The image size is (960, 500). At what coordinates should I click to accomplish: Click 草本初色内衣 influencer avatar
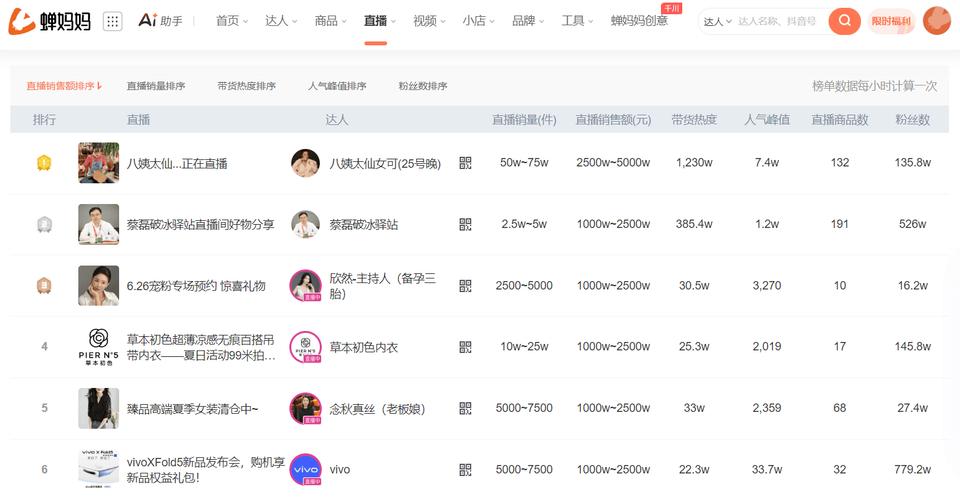coord(305,347)
